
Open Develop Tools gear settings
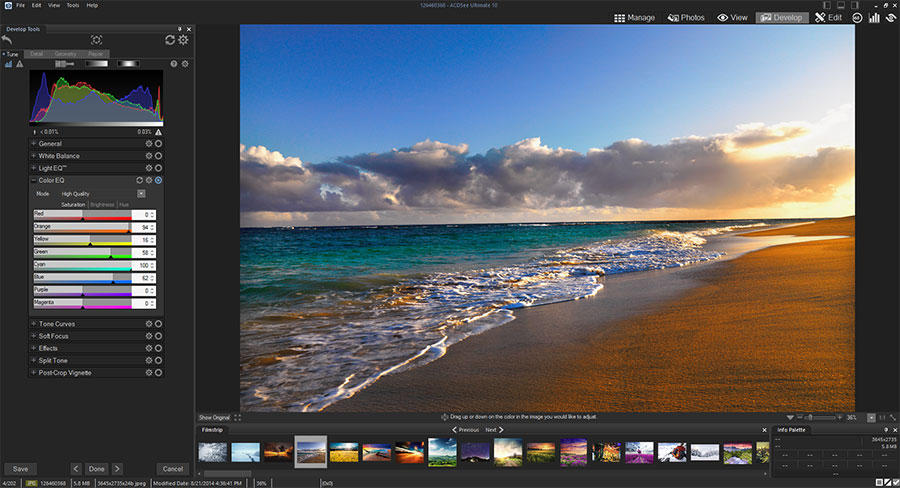point(183,40)
